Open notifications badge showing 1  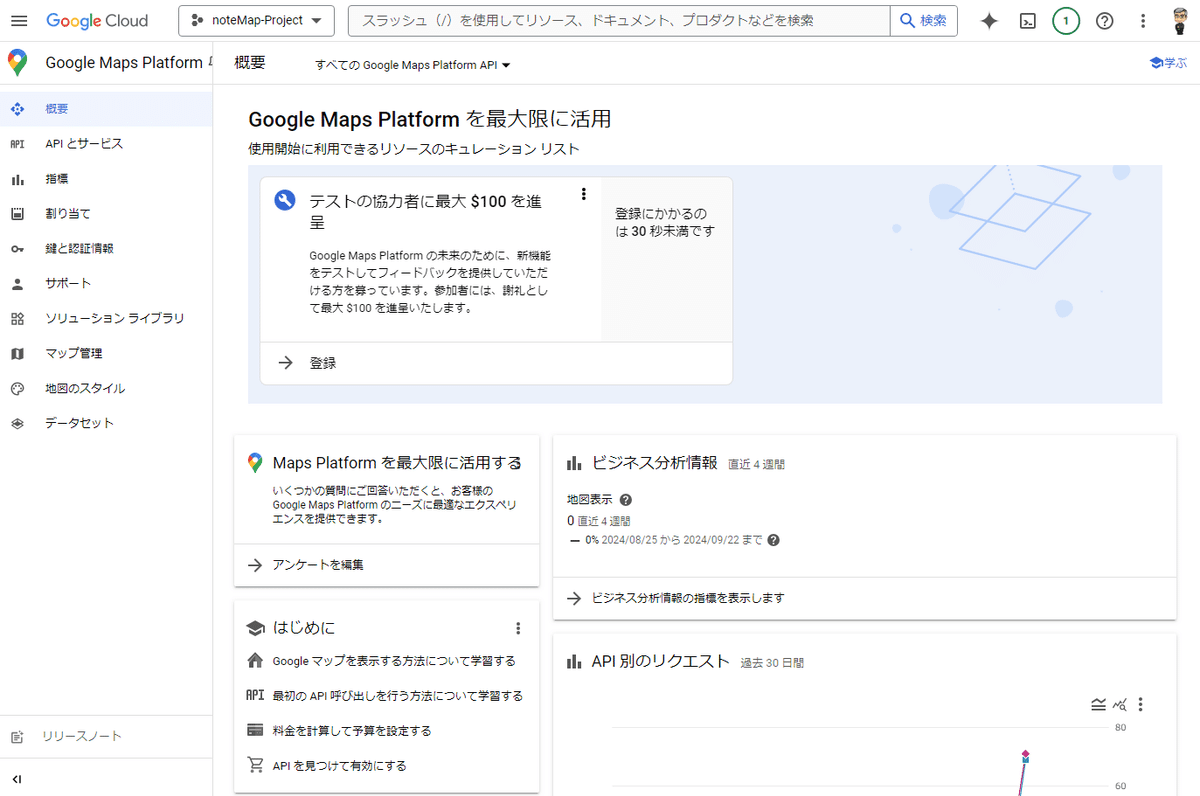pyautogui.click(x=1066, y=21)
